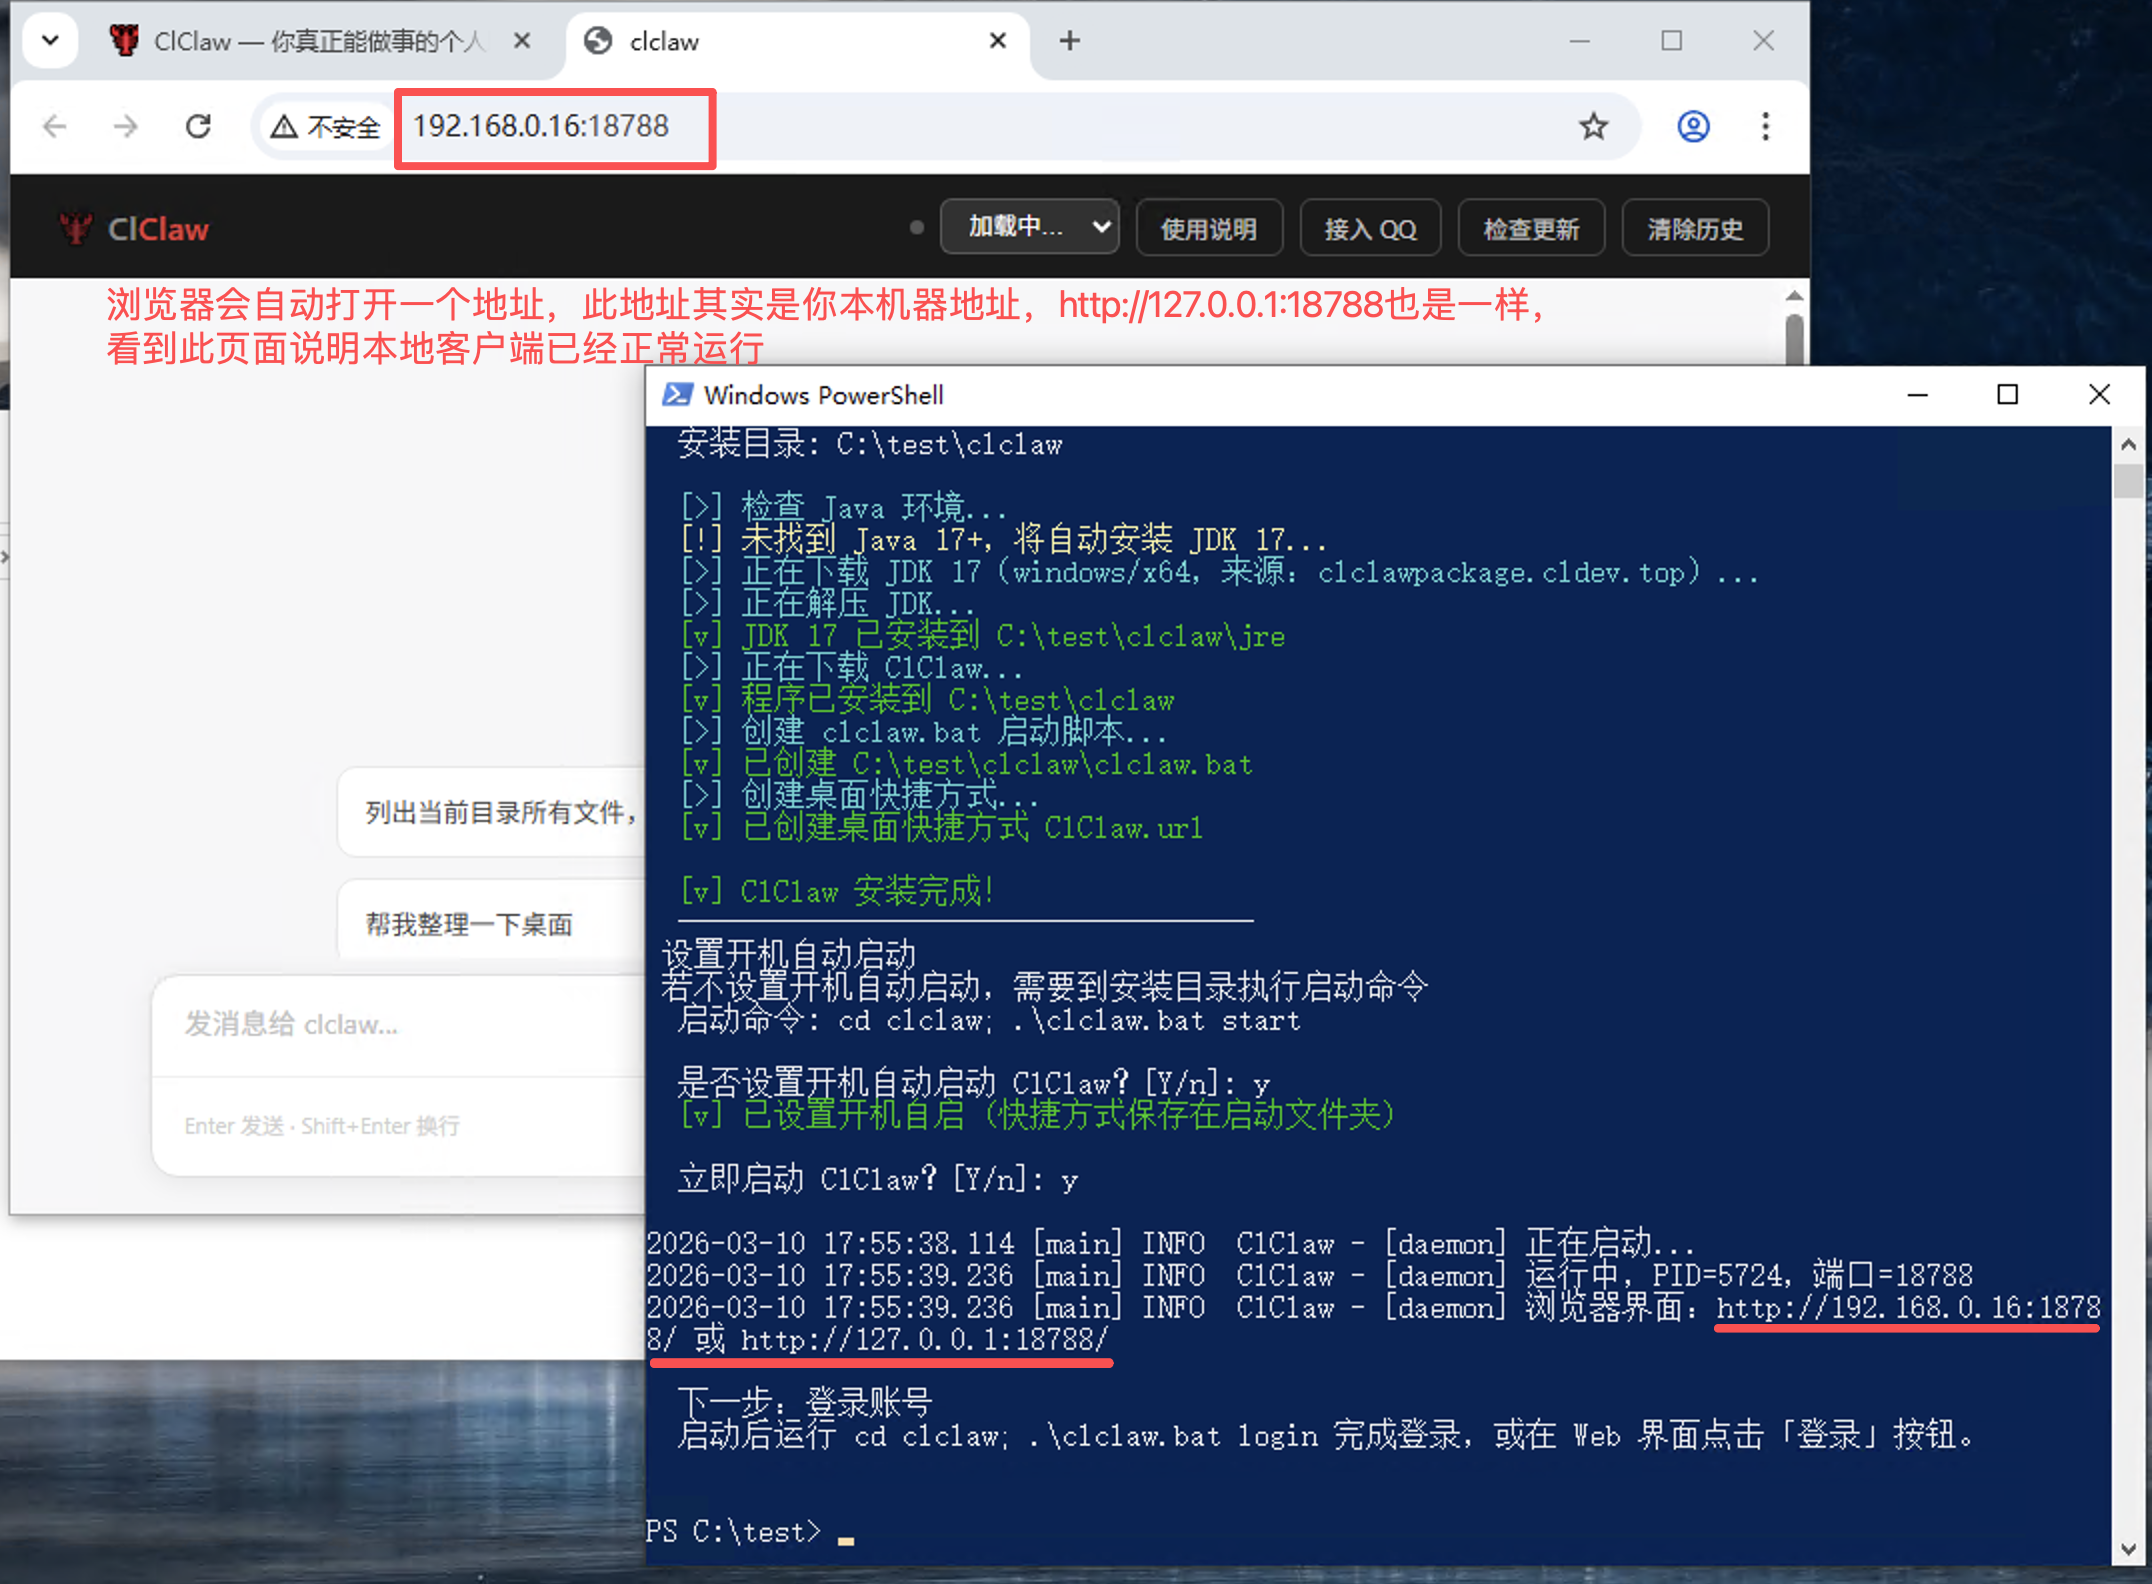
Task: Close the clclaw active tab
Action: point(997,41)
